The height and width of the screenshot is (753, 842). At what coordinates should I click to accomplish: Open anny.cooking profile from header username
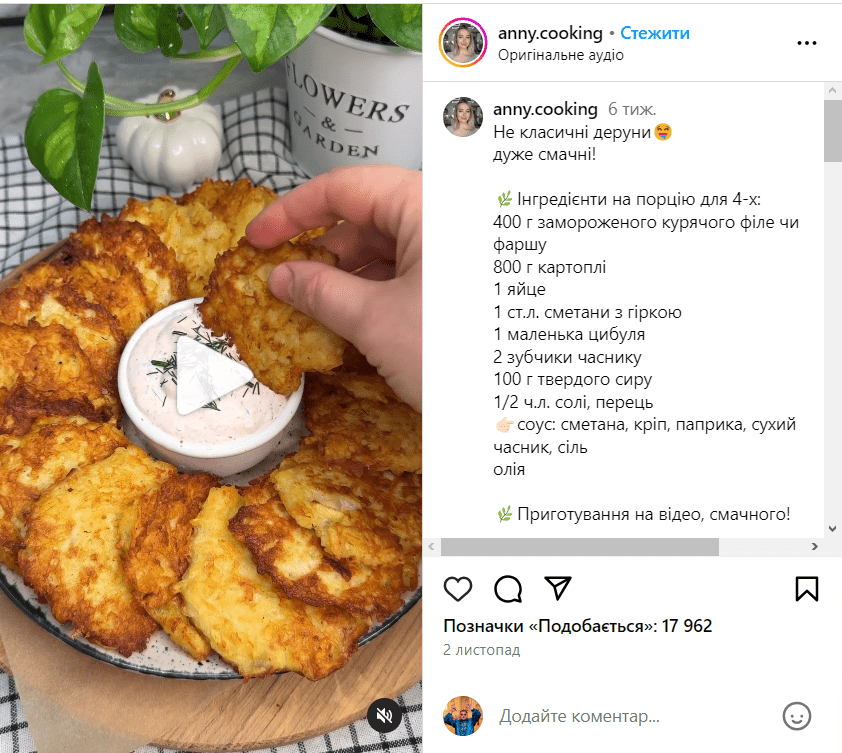click(x=550, y=33)
